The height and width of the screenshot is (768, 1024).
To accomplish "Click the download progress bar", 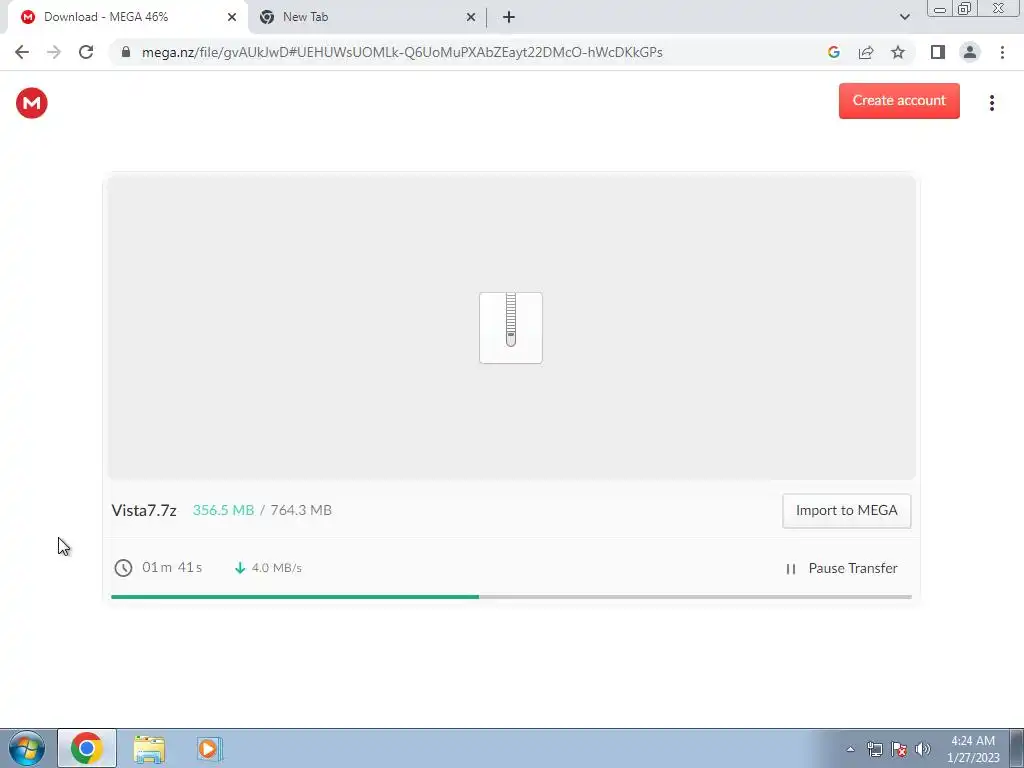I will [511, 597].
